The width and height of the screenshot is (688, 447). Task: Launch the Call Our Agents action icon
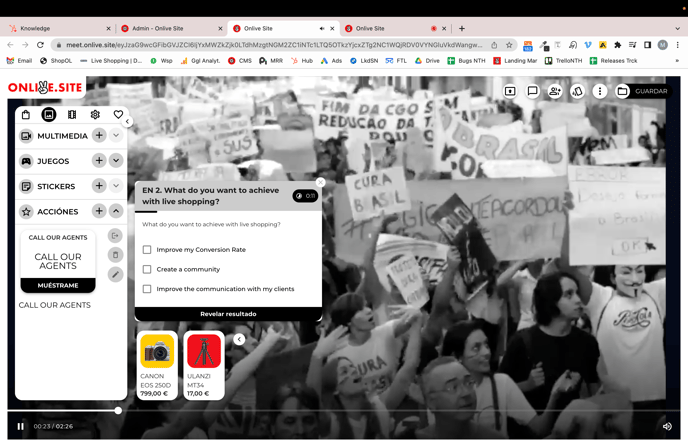coord(115,236)
